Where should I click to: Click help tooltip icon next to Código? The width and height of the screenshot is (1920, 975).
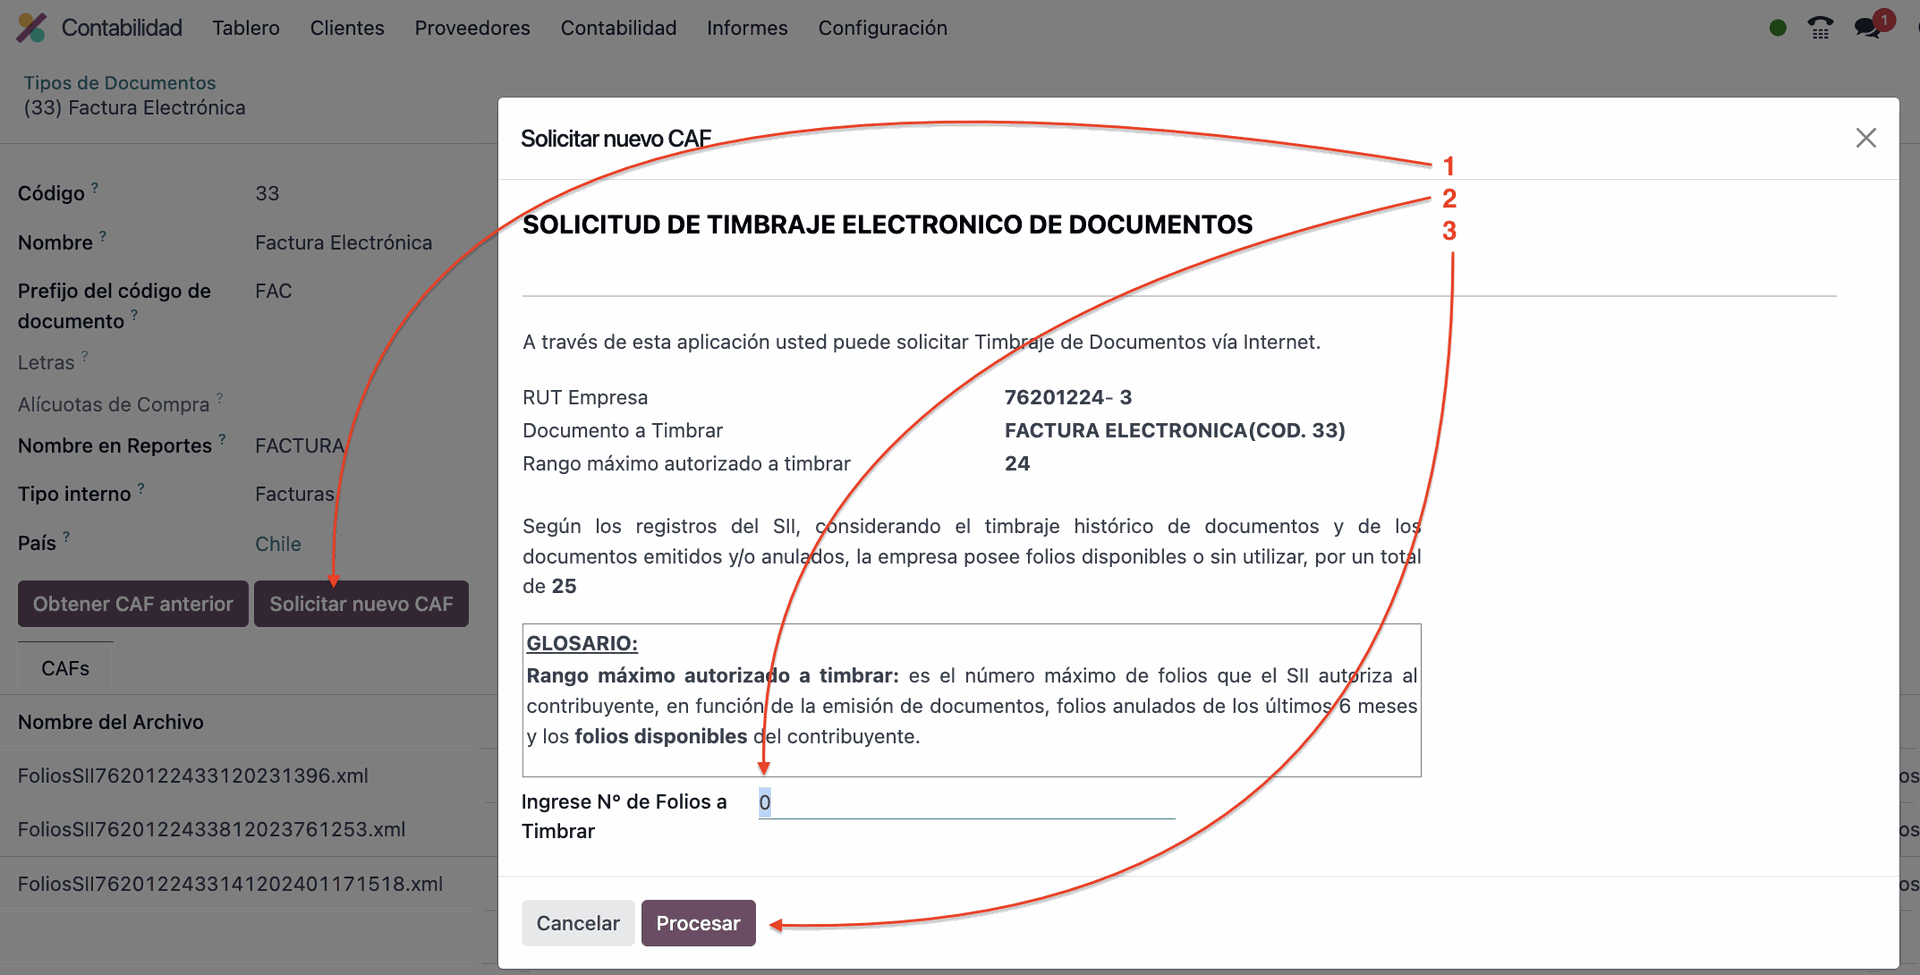tap(95, 187)
